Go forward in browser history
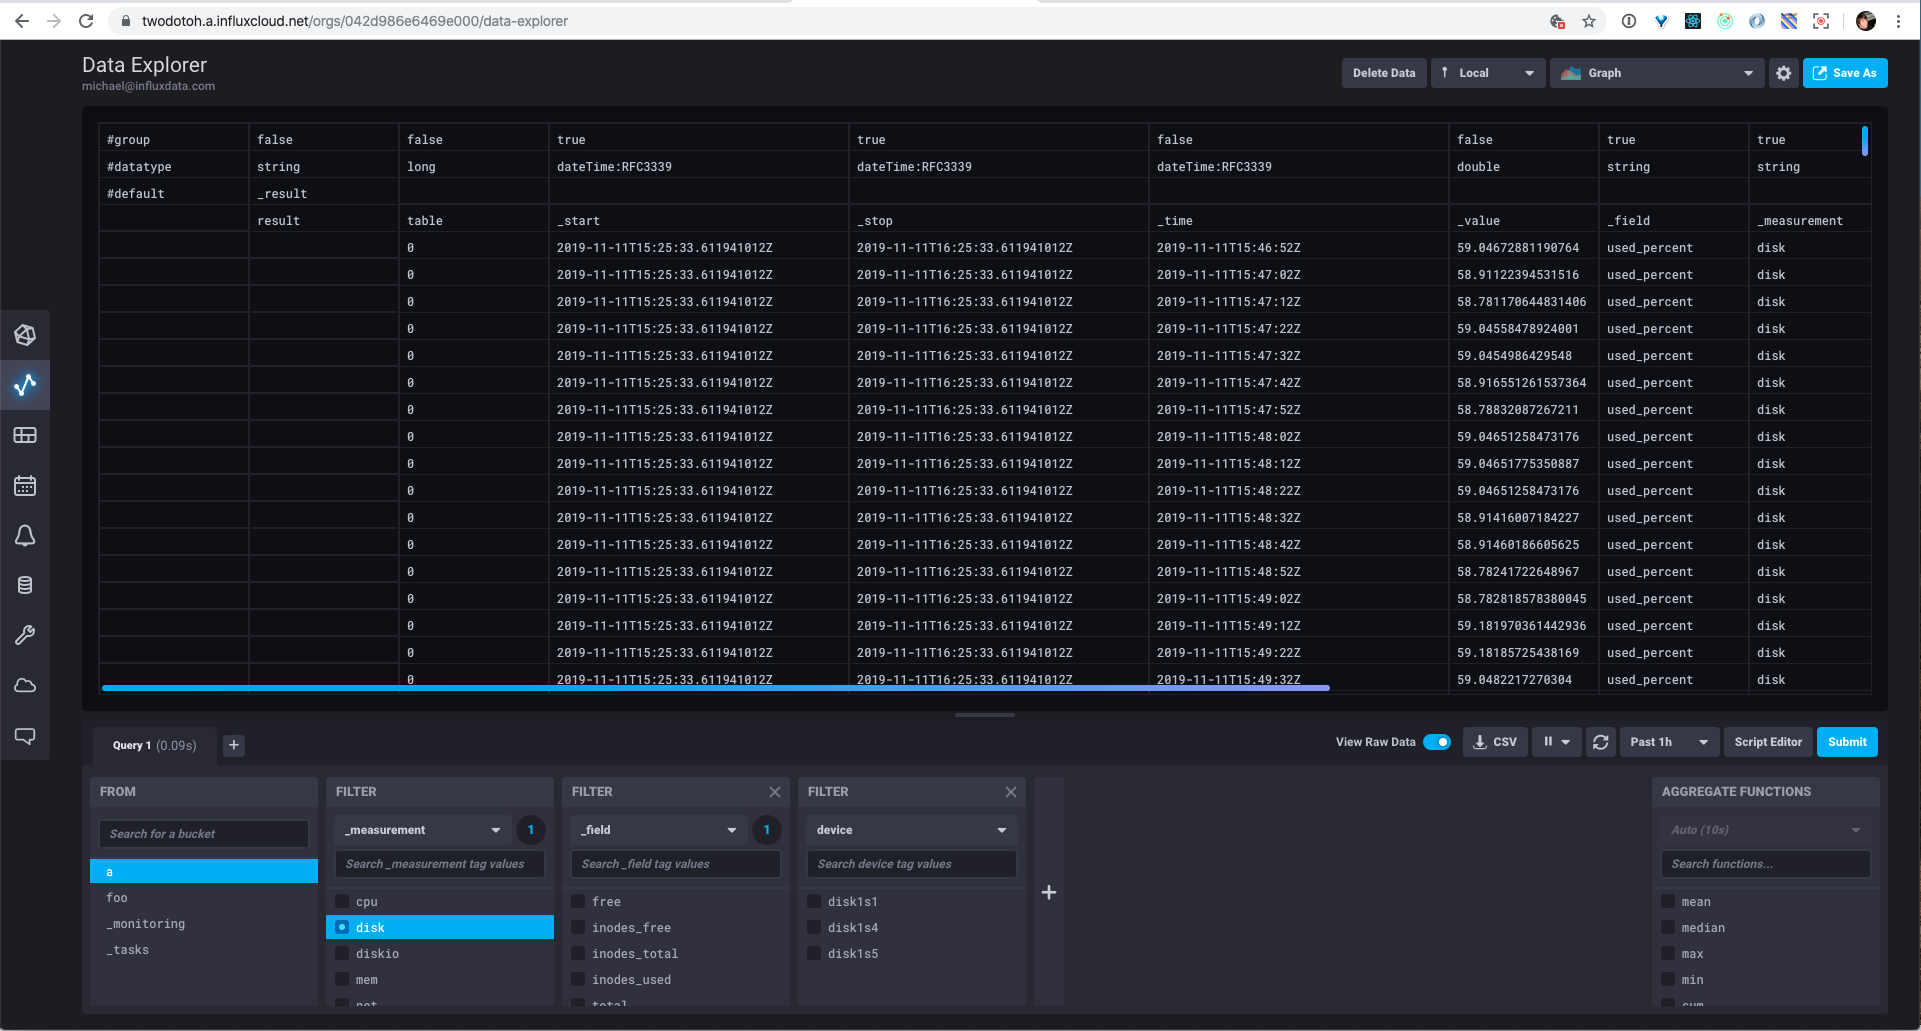Screen dimensions: 1921x1031 coord(54,21)
